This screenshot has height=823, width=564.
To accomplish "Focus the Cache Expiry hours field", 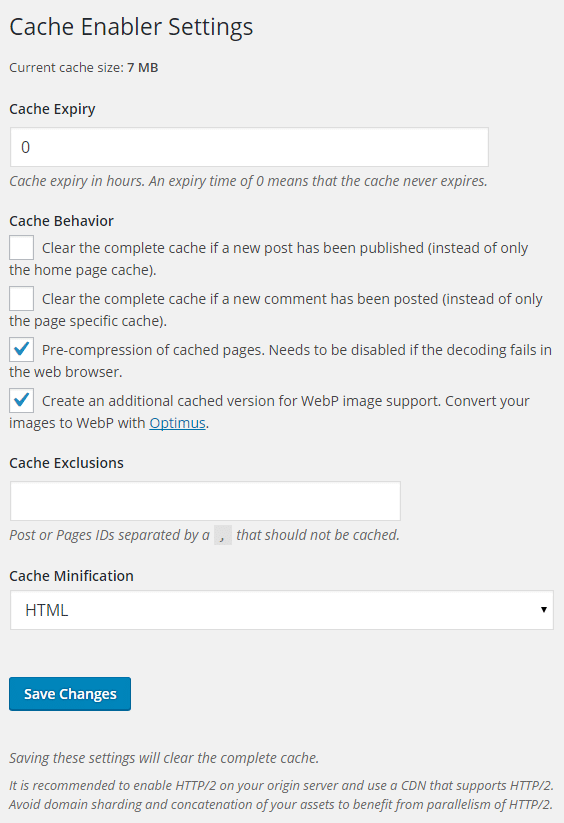I will [x=249, y=147].
